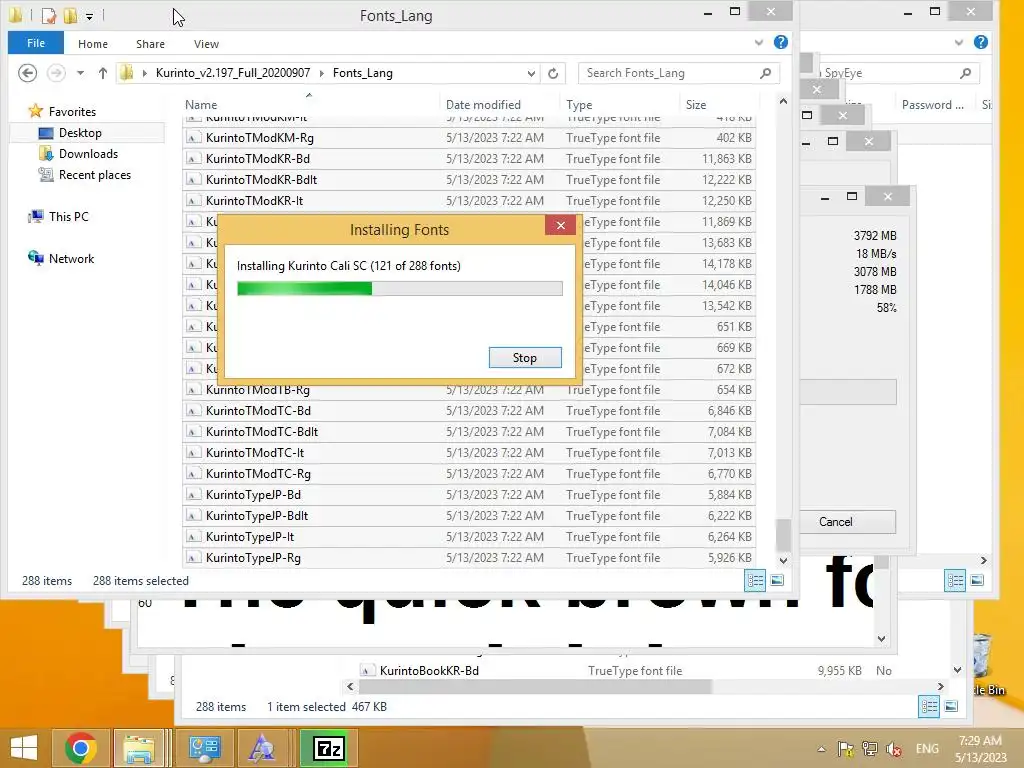Click font file icon of KurintoTypeJP-Rg
The height and width of the screenshot is (768, 1024).
pos(193,558)
